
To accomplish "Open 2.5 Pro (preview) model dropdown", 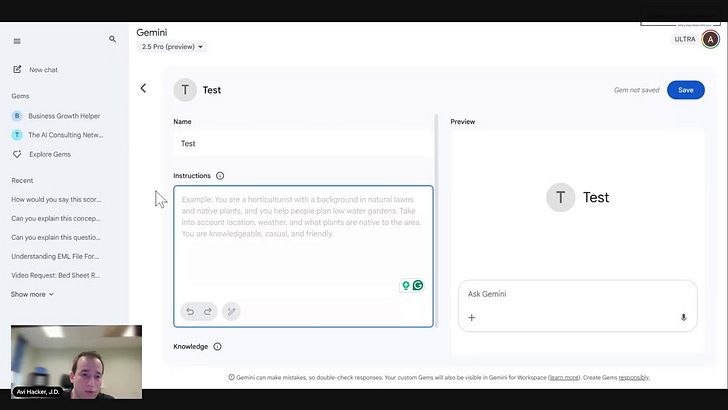I will pyautogui.click(x=172, y=47).
